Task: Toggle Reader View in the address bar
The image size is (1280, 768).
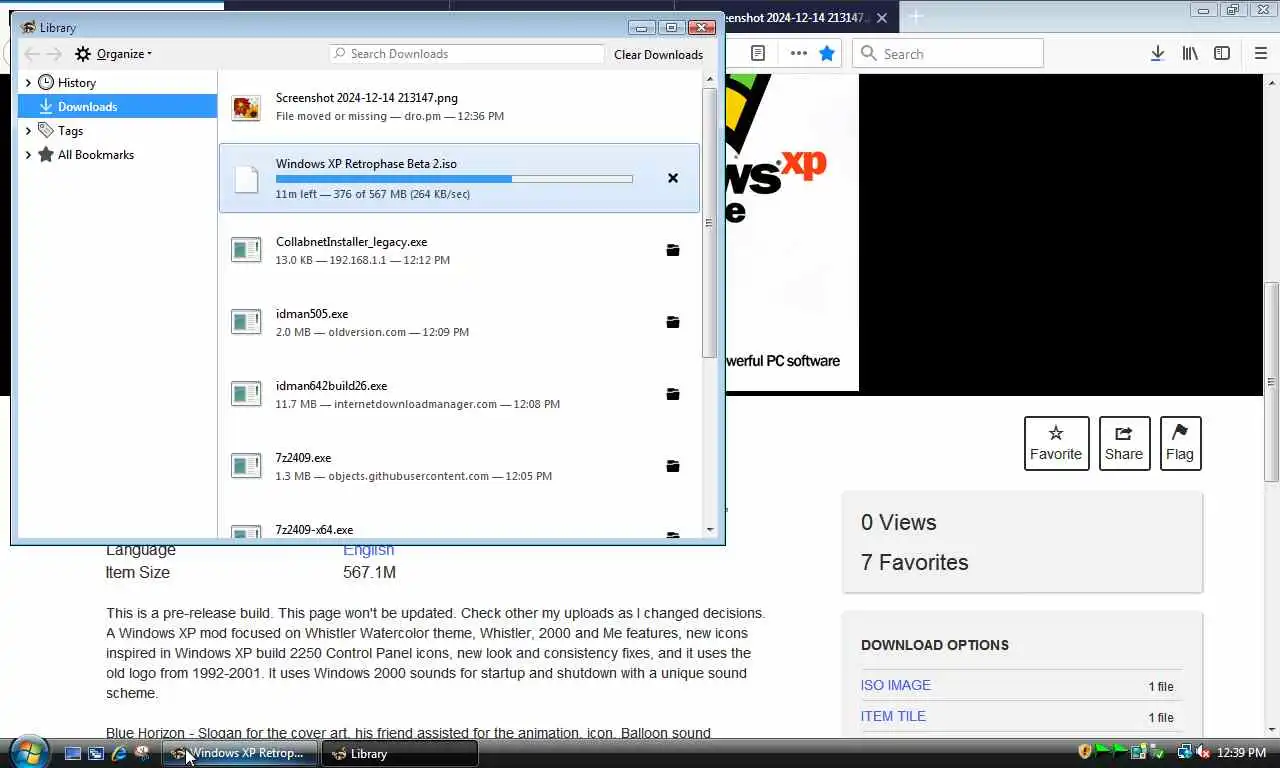Action: [x=758, y=54]
